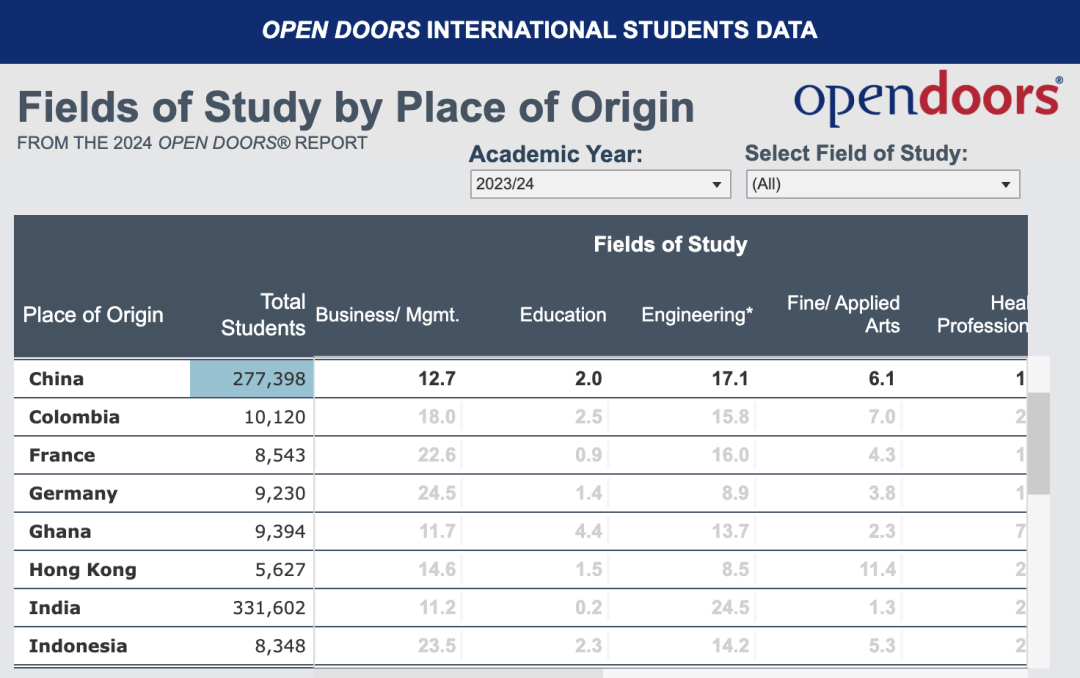Click the opendoors logo

pos(928,99)
